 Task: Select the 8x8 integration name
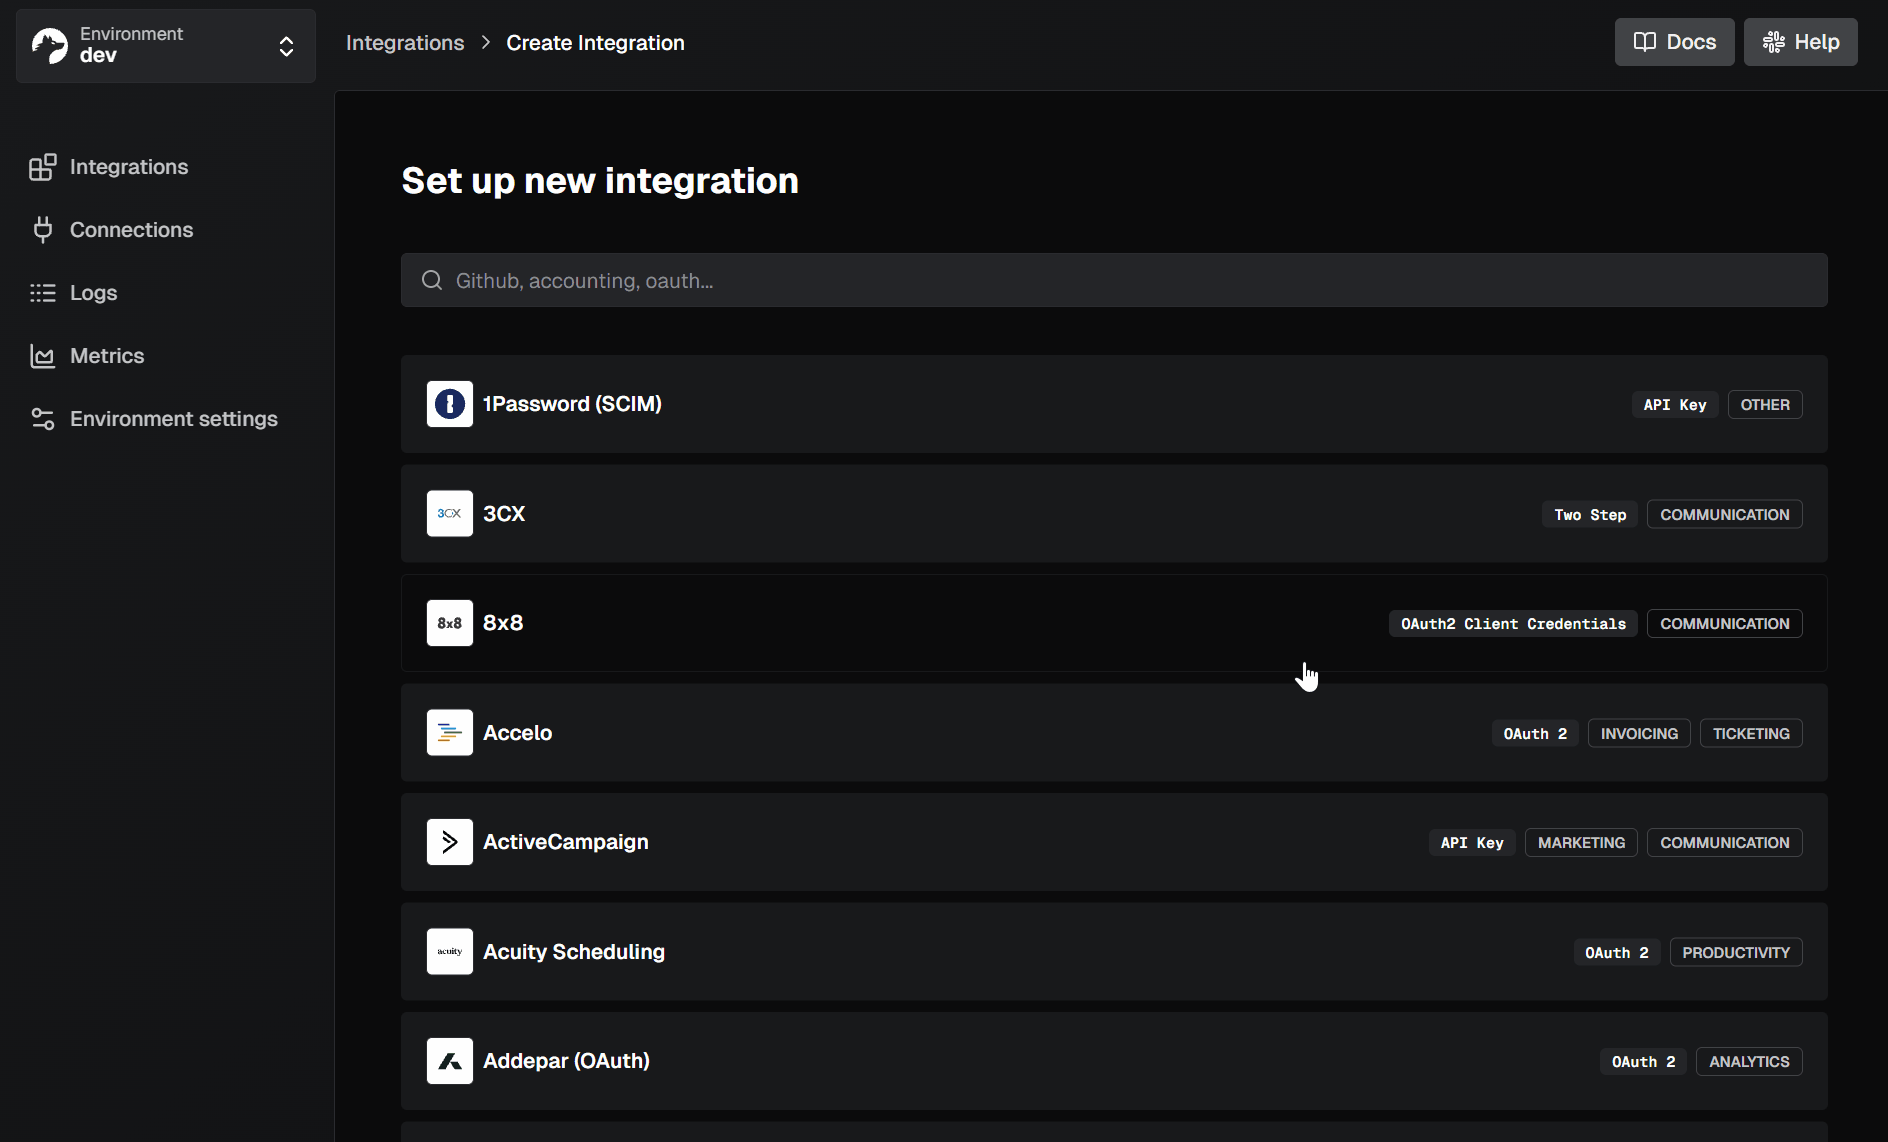pos(503,623)
